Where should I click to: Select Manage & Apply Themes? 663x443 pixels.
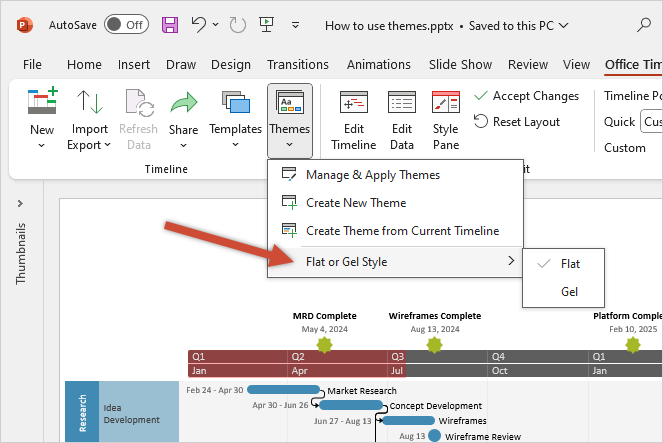tap(372, 174)
